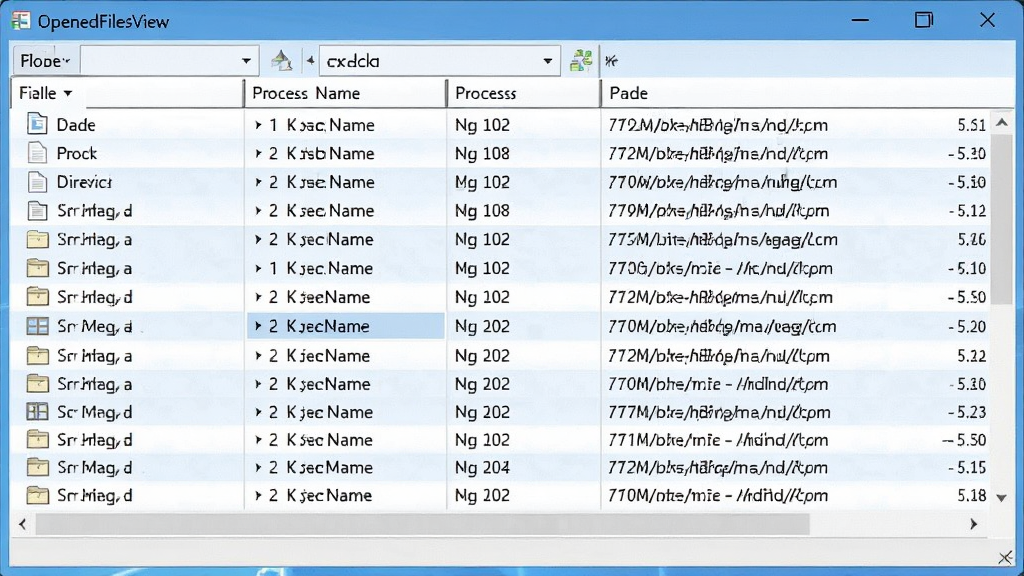1024x576 pixels.
Task: Click the horizontal scrollbar left arrow
Action: click(x=23, y=524)
